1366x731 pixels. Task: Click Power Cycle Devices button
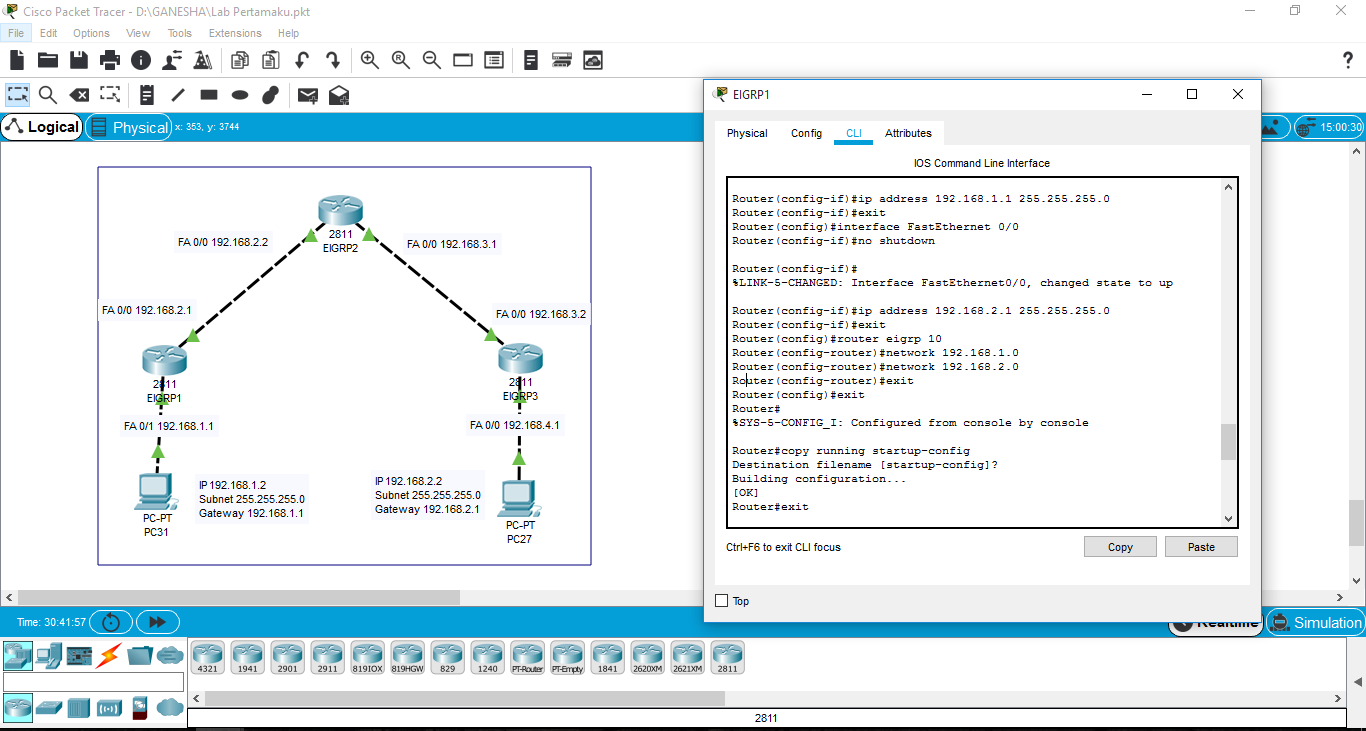pos(110,622)
